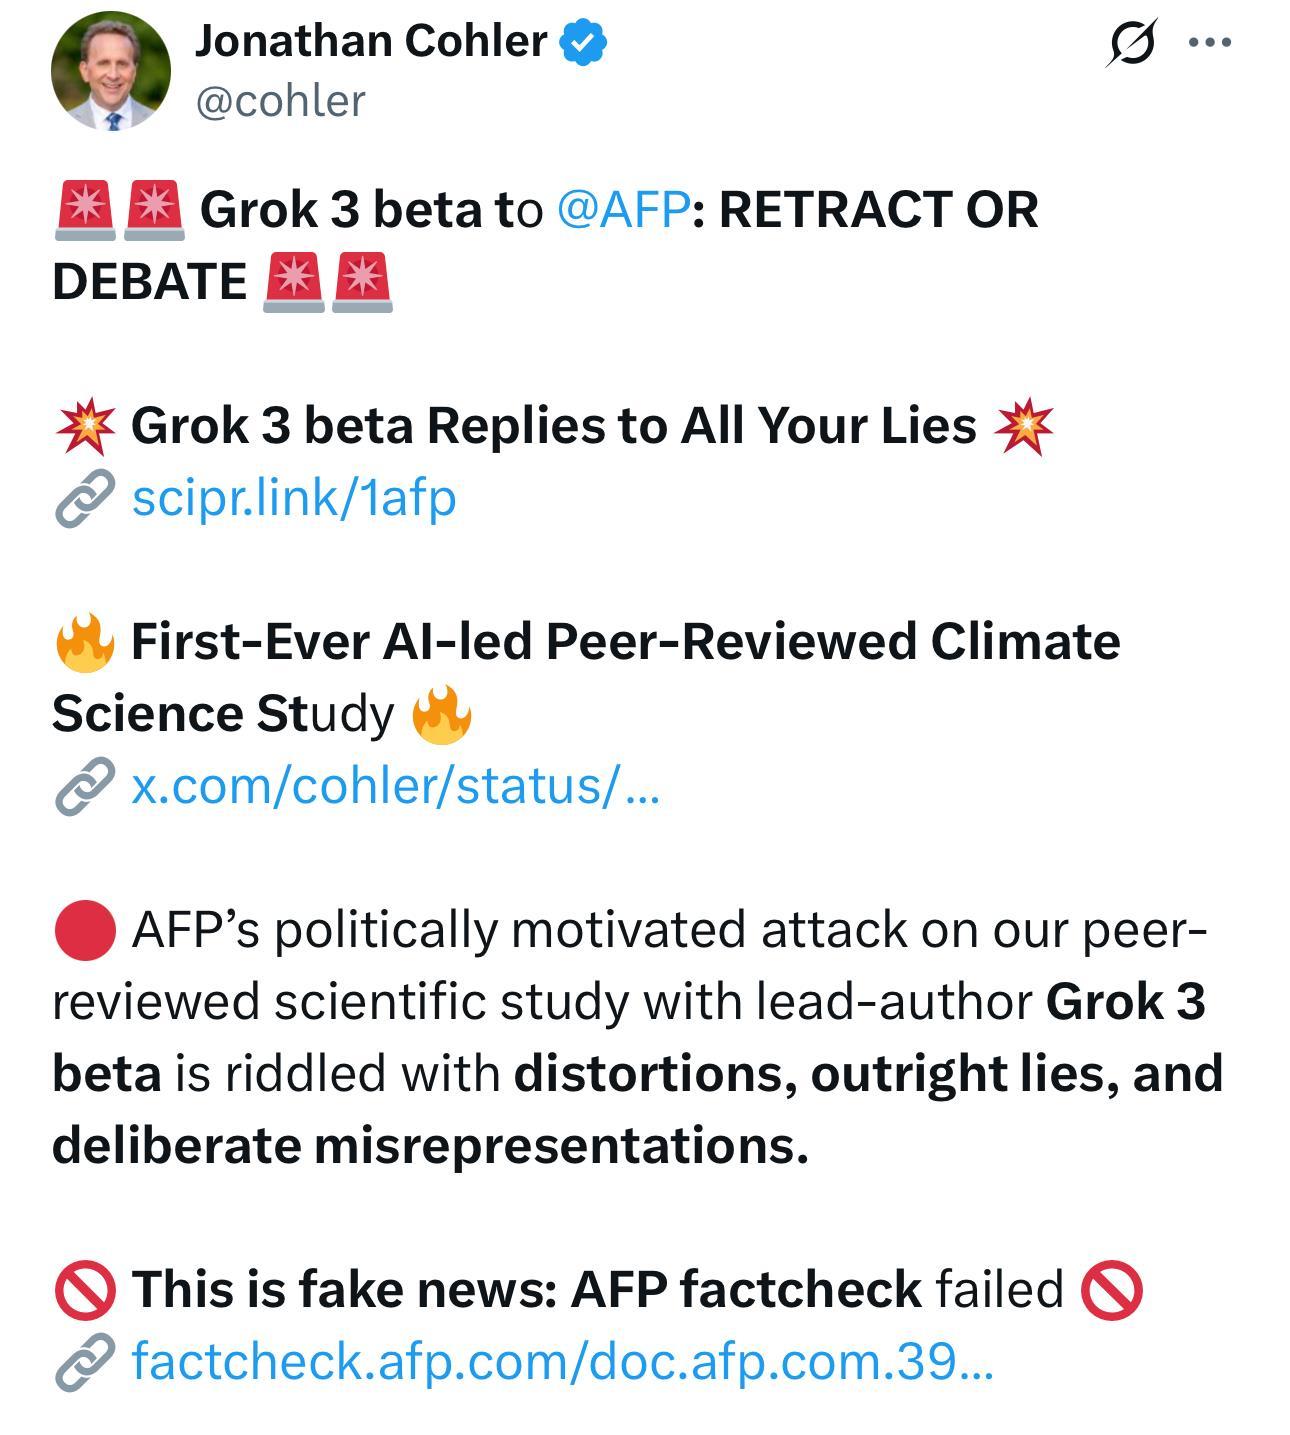
Task: Visit the factcheck.afp.com link
Action: coord(563,1361)
